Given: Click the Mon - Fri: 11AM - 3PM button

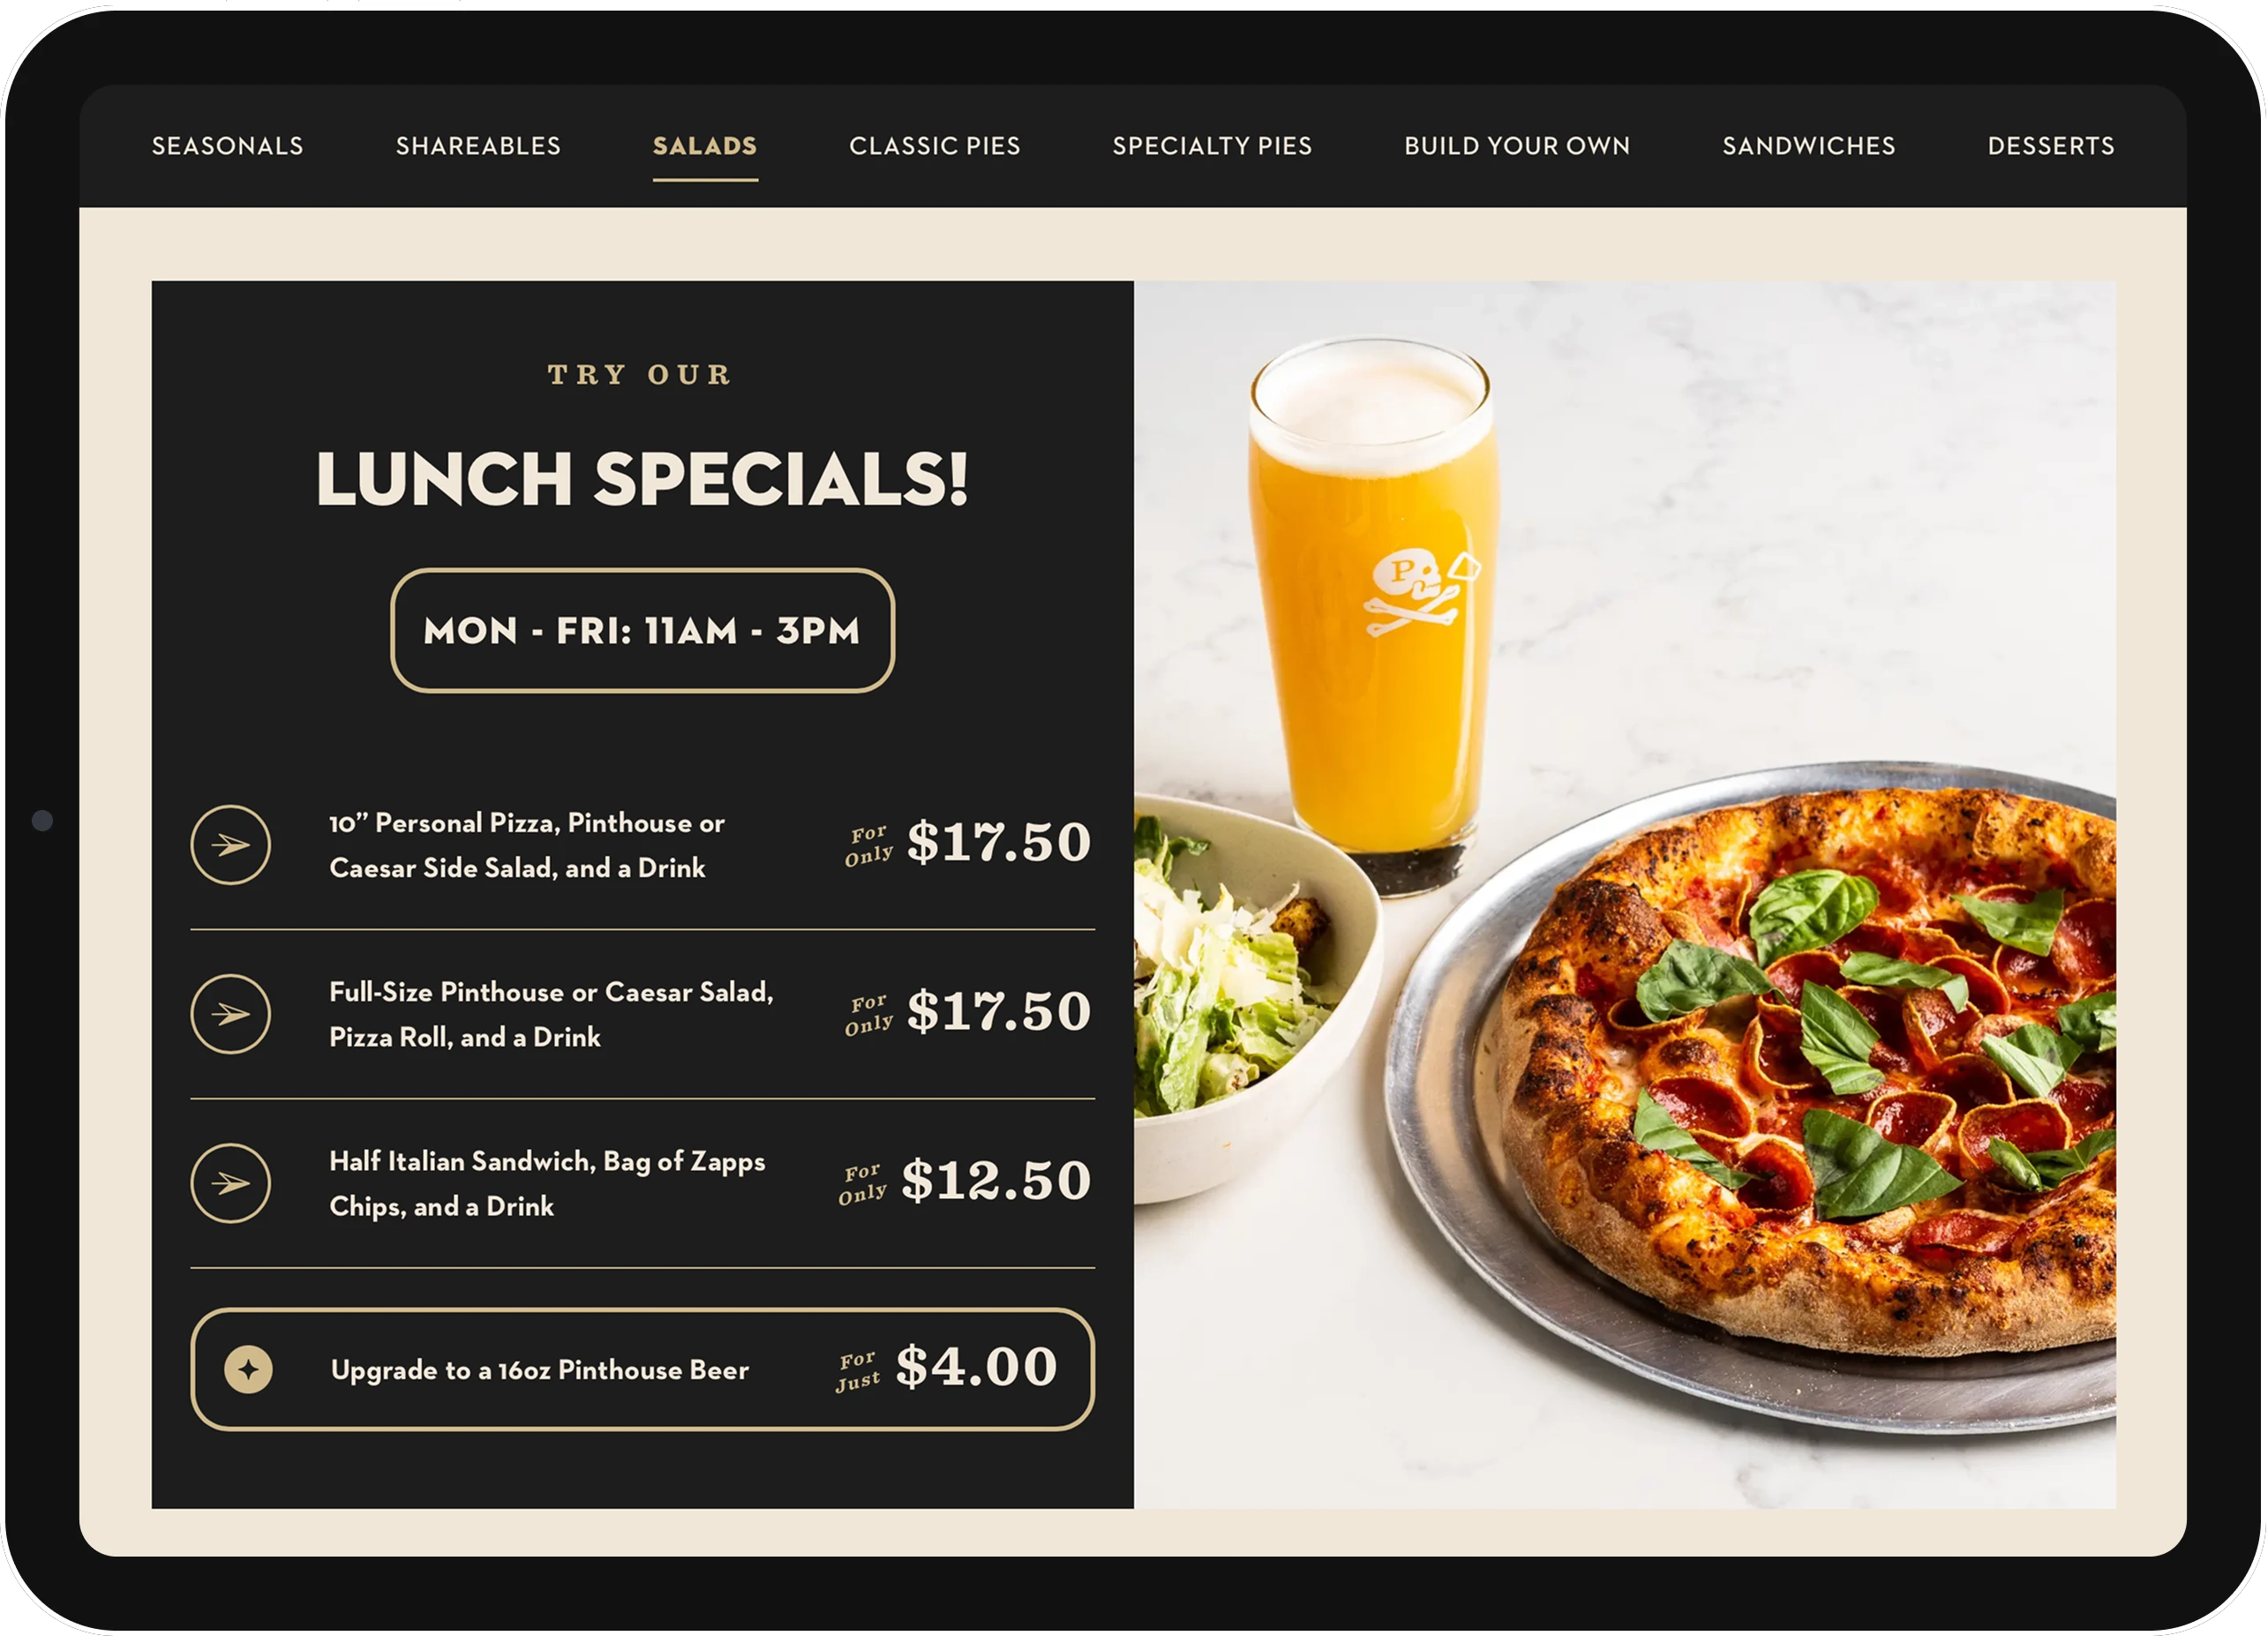Looking at the screenshot, I should [x=642, y=630].
